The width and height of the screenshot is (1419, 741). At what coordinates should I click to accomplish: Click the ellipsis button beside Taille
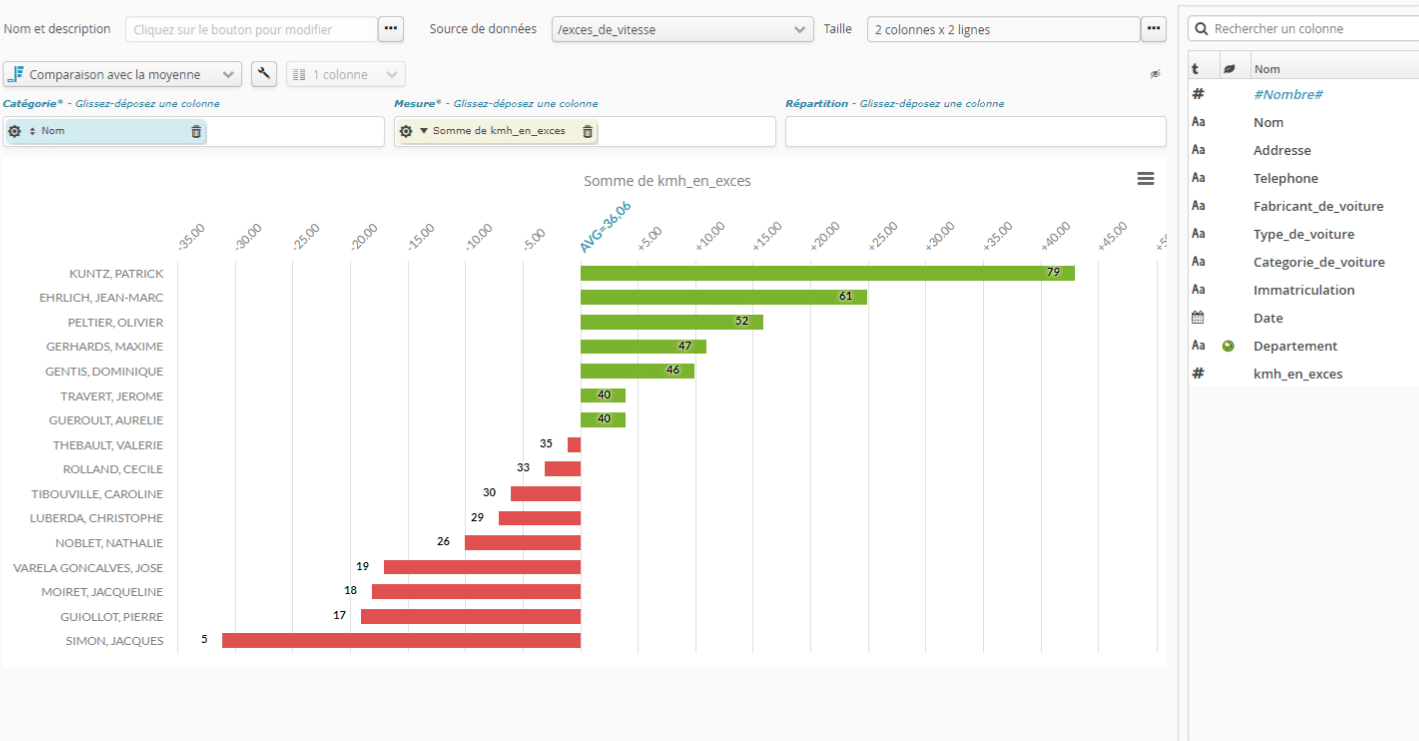click(1154, 29)
